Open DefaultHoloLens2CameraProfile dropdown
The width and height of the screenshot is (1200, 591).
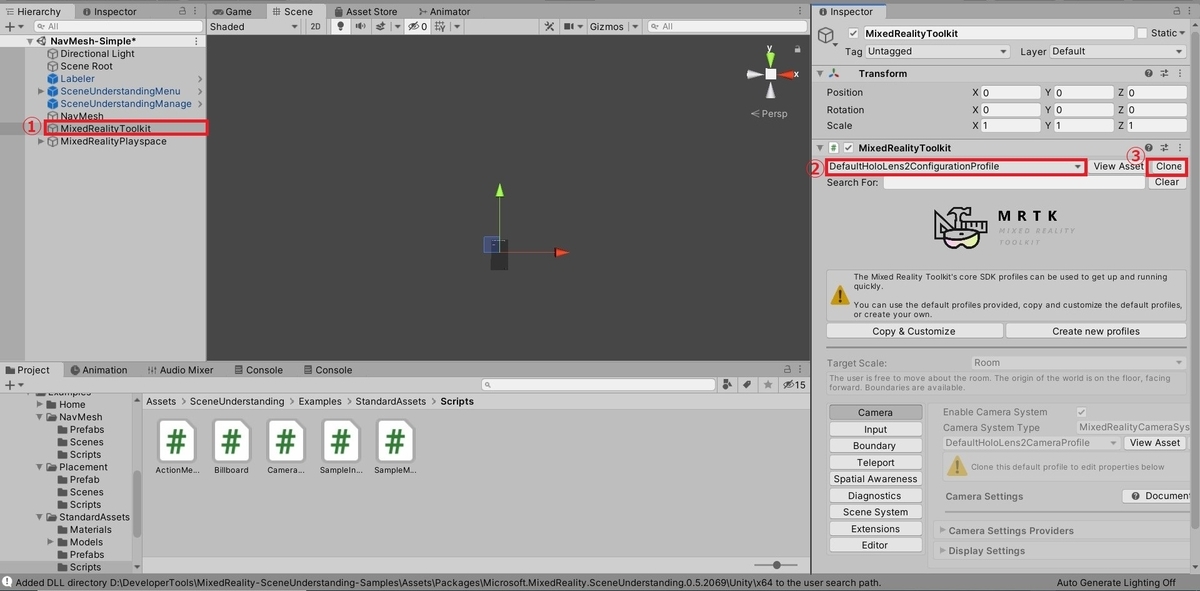click(1032, 443)
